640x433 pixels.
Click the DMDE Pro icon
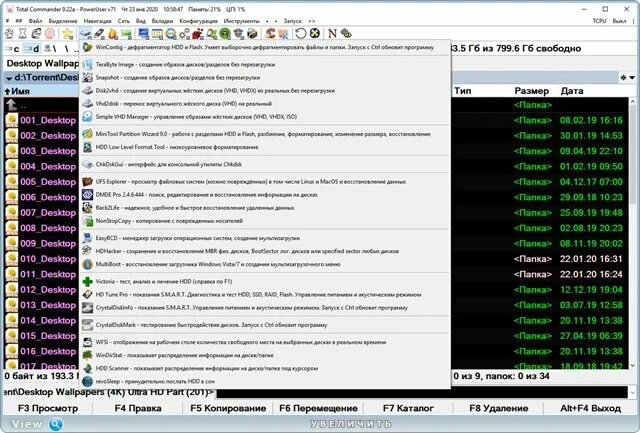pos(87,195)
